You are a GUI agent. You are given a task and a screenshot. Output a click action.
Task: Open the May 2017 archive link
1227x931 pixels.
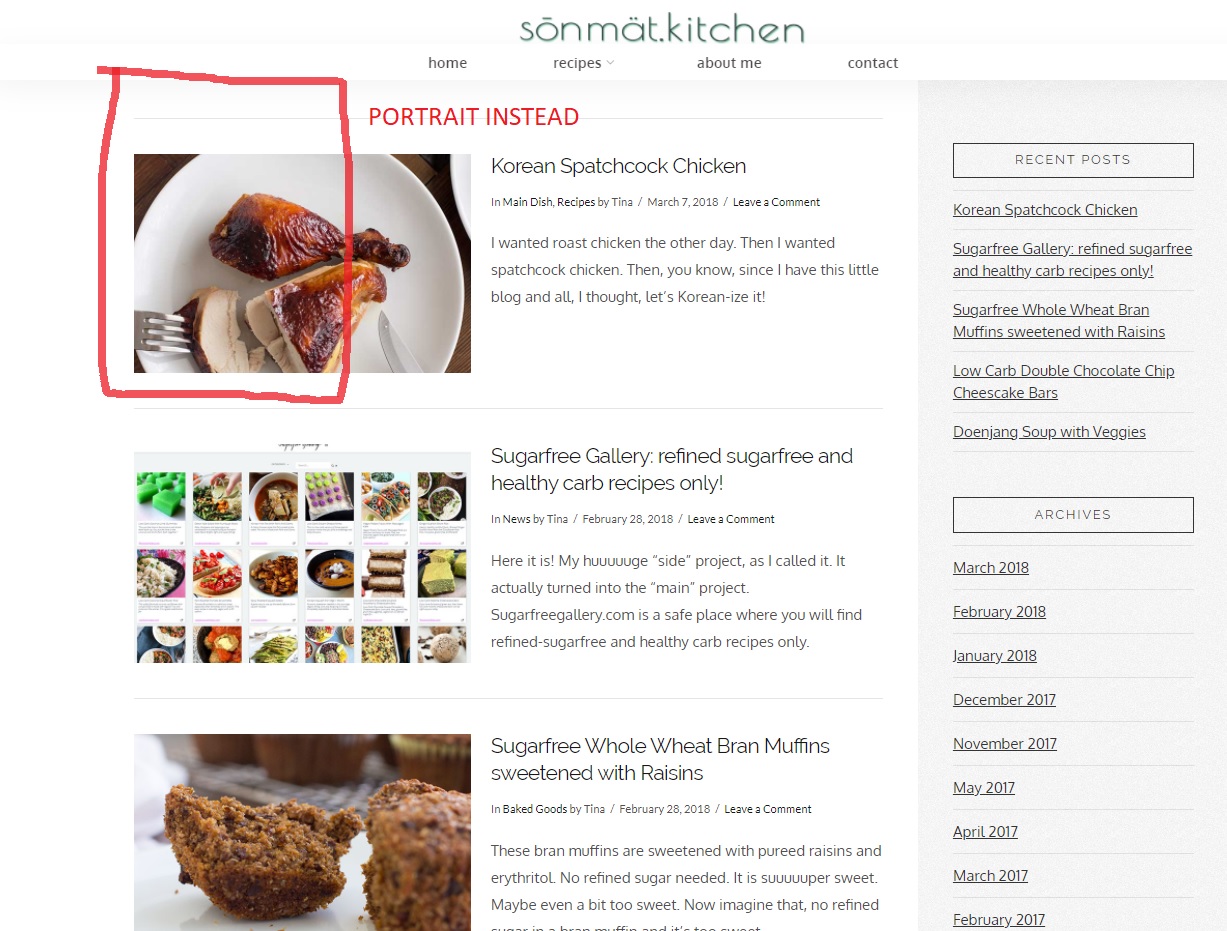click(x=984, y=787)
